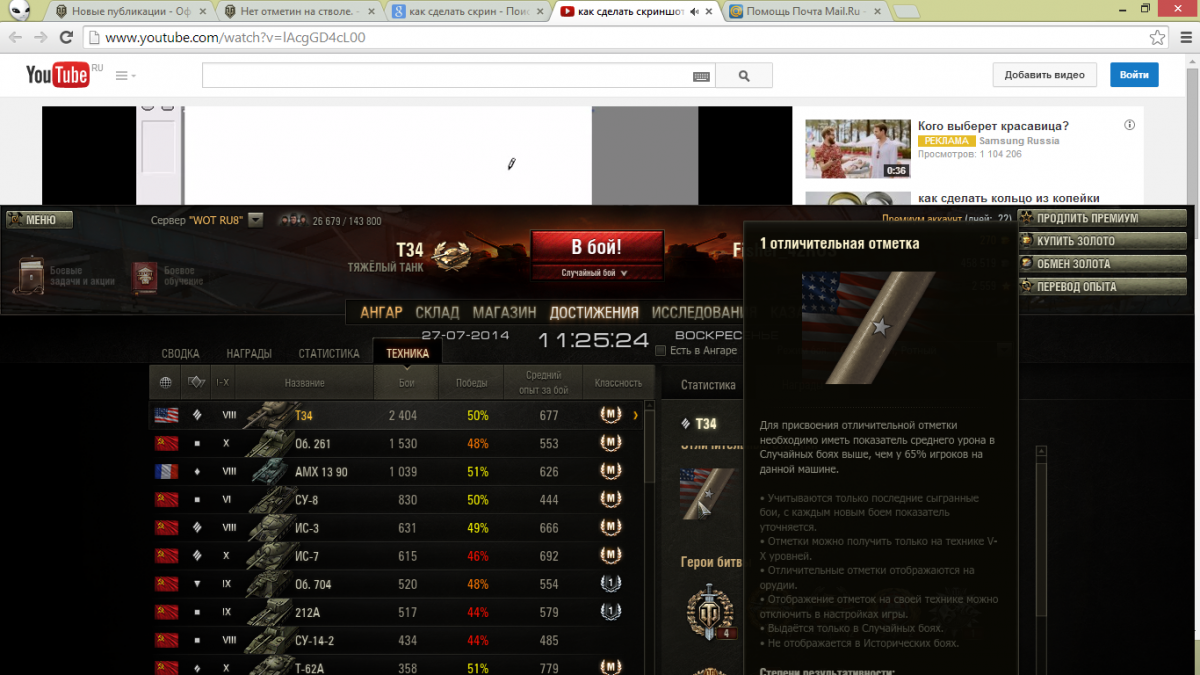
Task: Switch to the СТАТИСТИКА tab
Action: pos(329,353)
